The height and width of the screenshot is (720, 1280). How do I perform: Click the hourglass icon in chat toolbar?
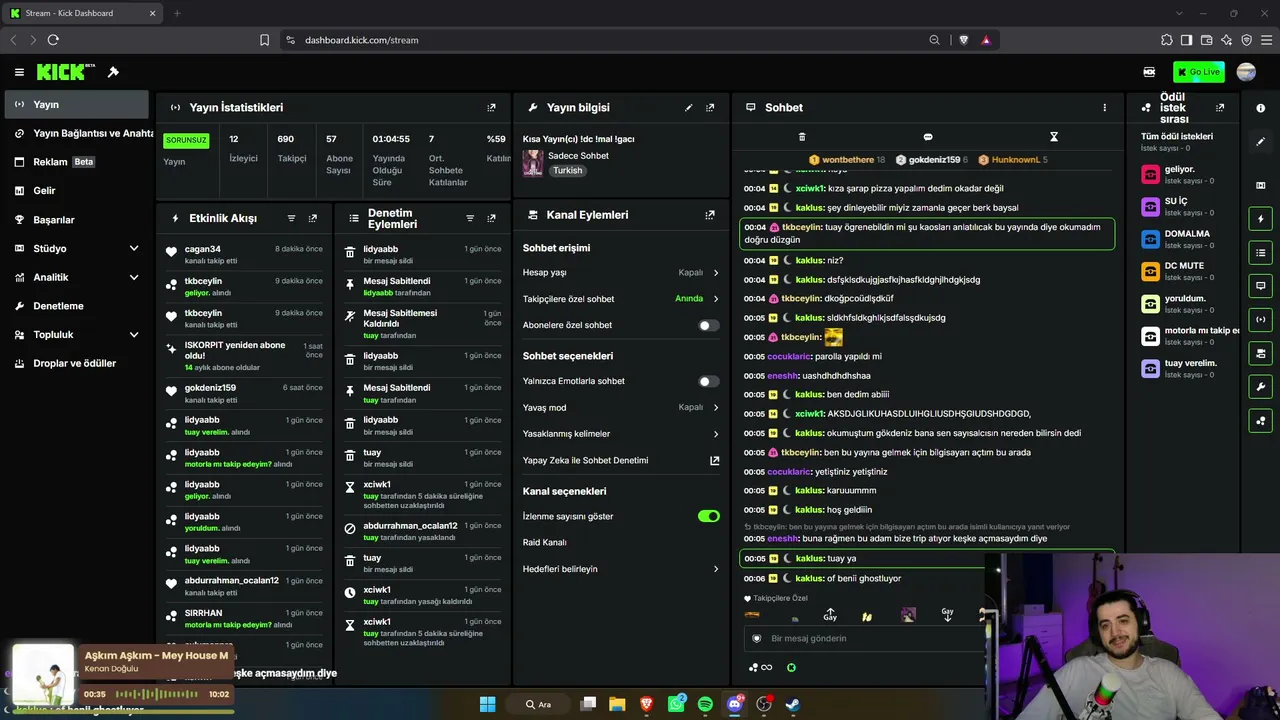coord(1054,137)
